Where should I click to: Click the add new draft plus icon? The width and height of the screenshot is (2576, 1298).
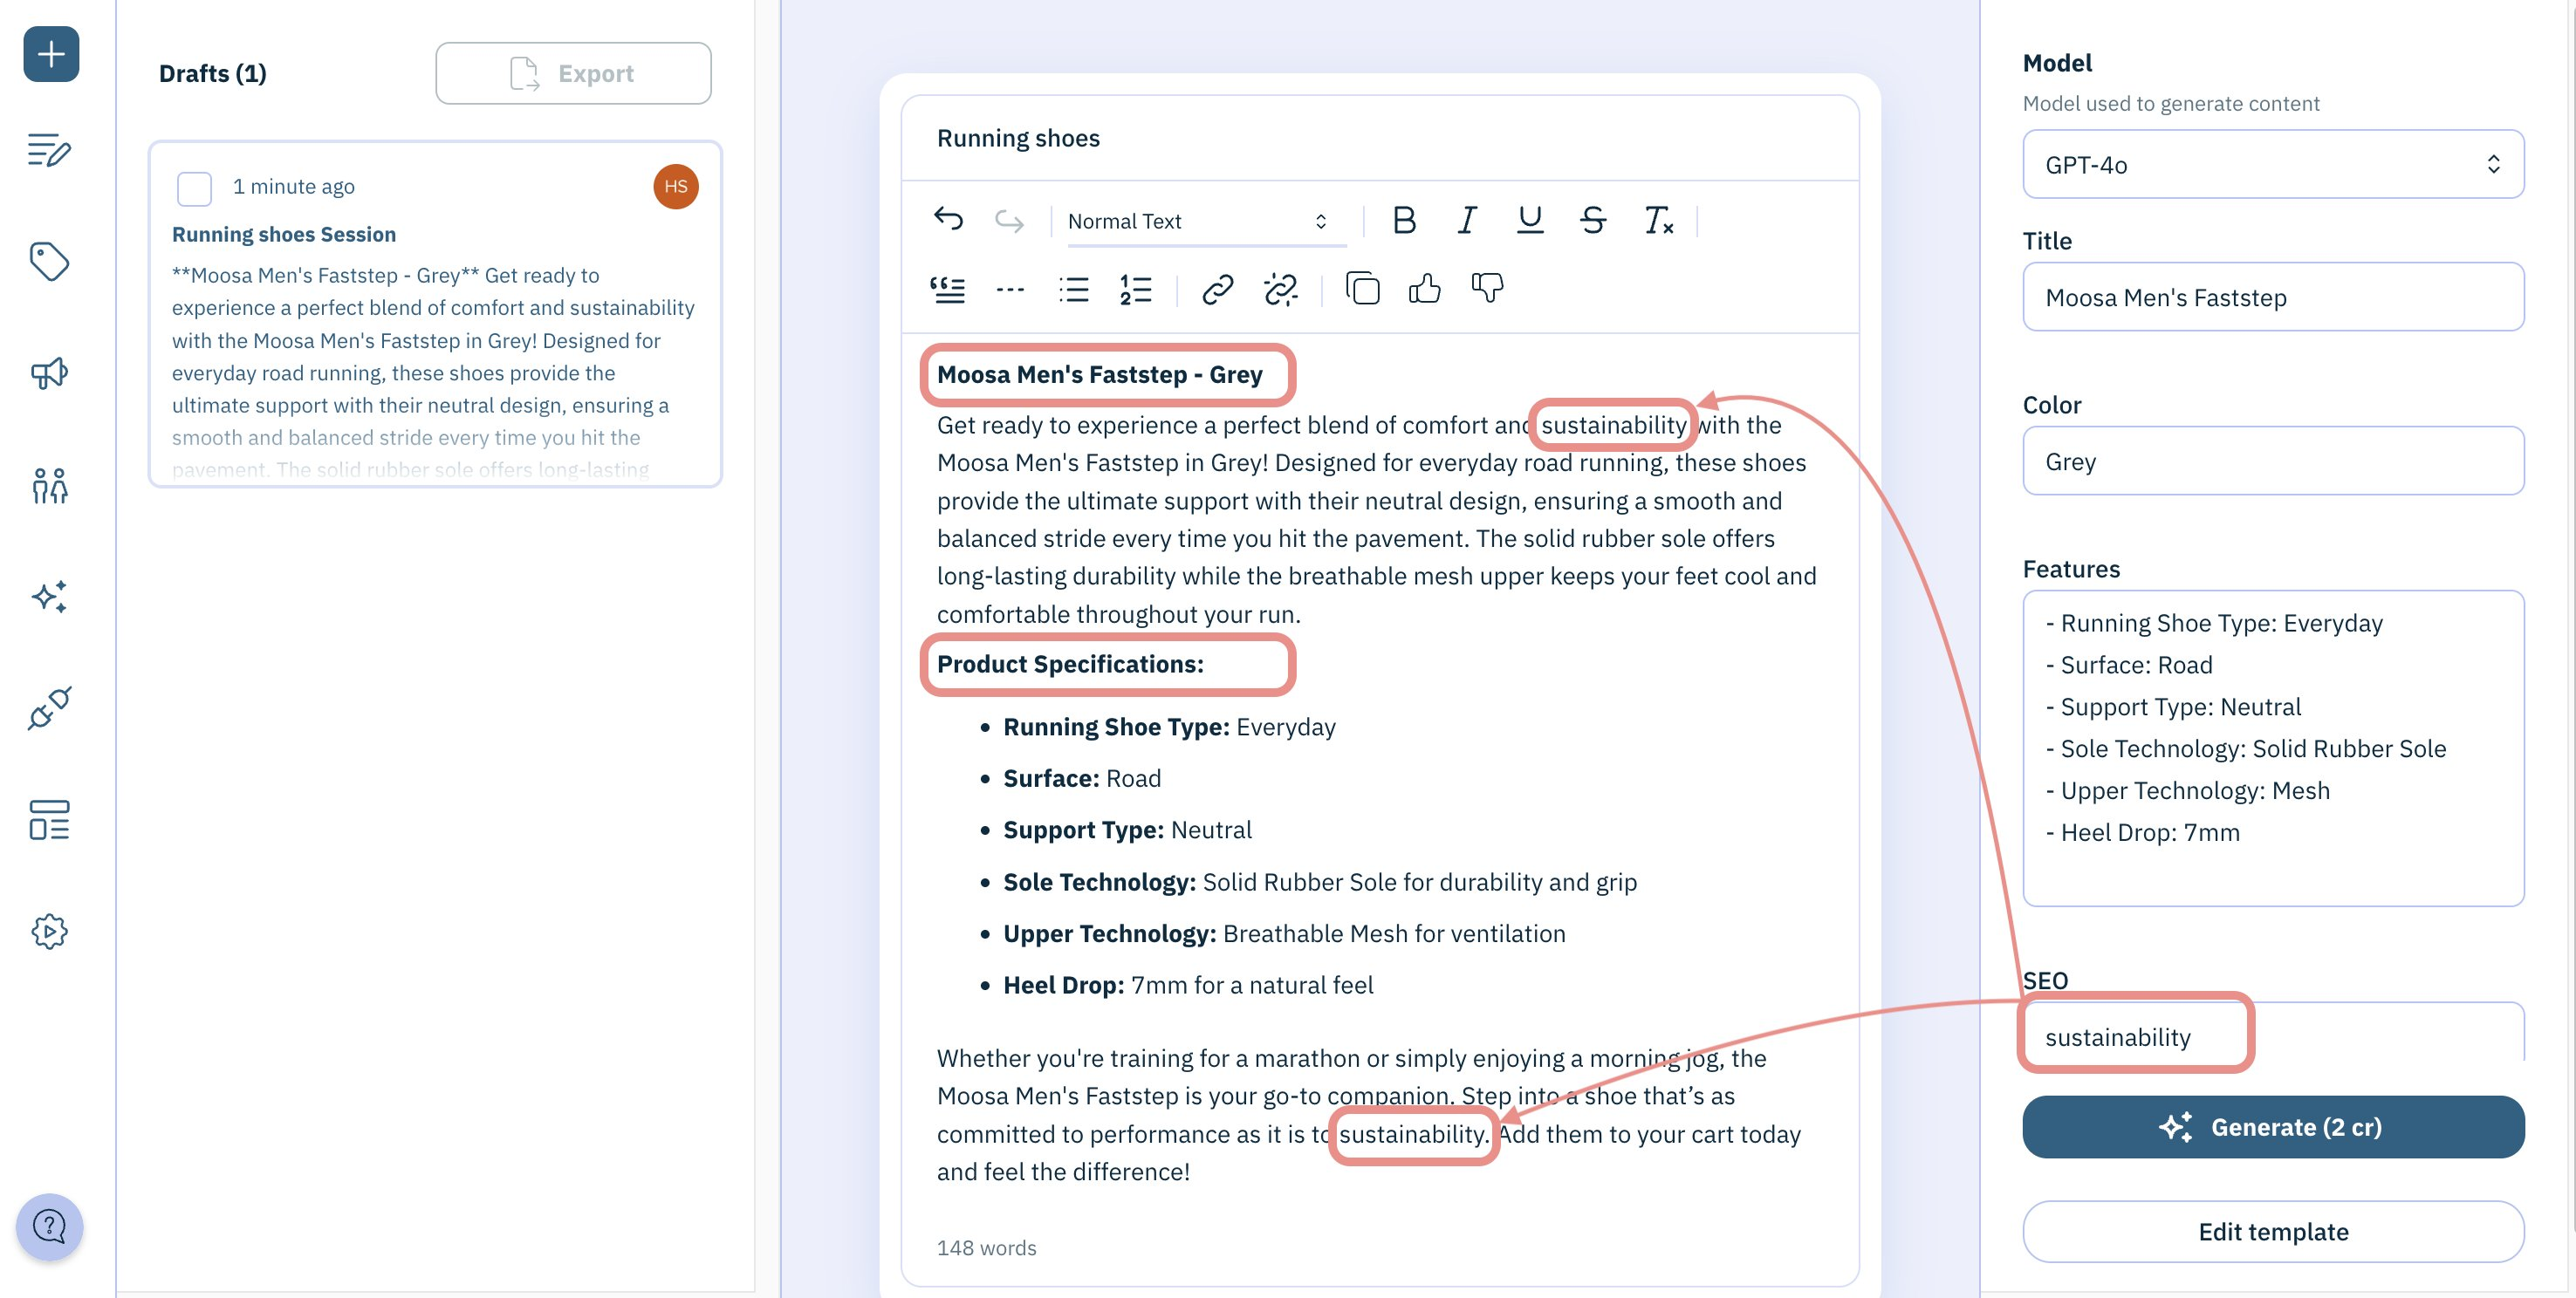[x=50, y=50]
